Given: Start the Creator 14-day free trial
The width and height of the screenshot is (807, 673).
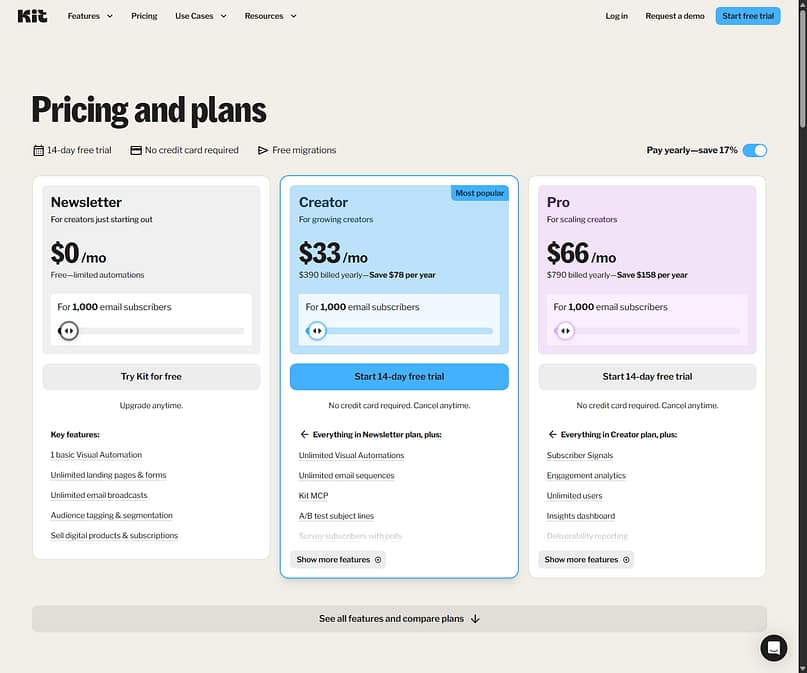Looking at the screenshot, I should 399,377.
